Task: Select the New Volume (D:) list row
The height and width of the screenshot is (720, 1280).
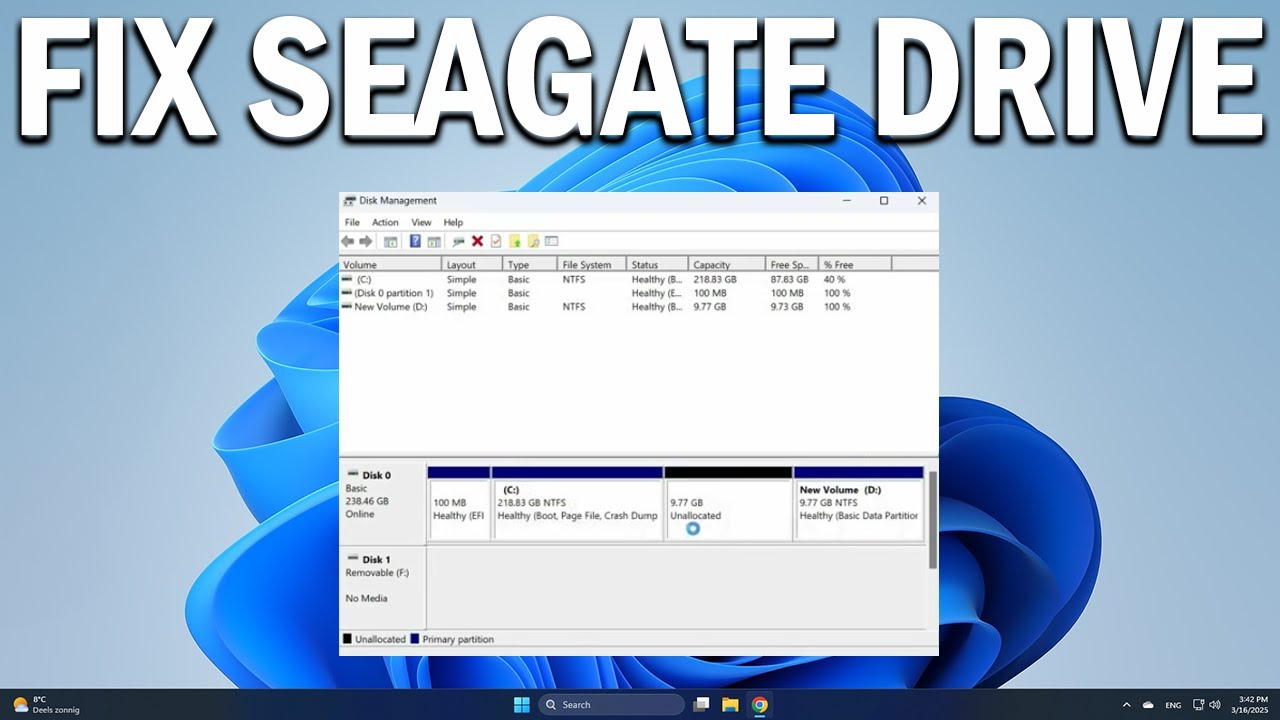Action: (639, 307)
